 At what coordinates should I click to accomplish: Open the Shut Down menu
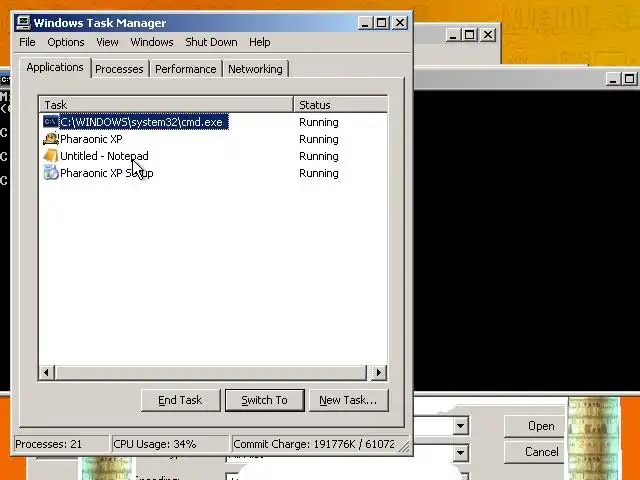(211, 42)
